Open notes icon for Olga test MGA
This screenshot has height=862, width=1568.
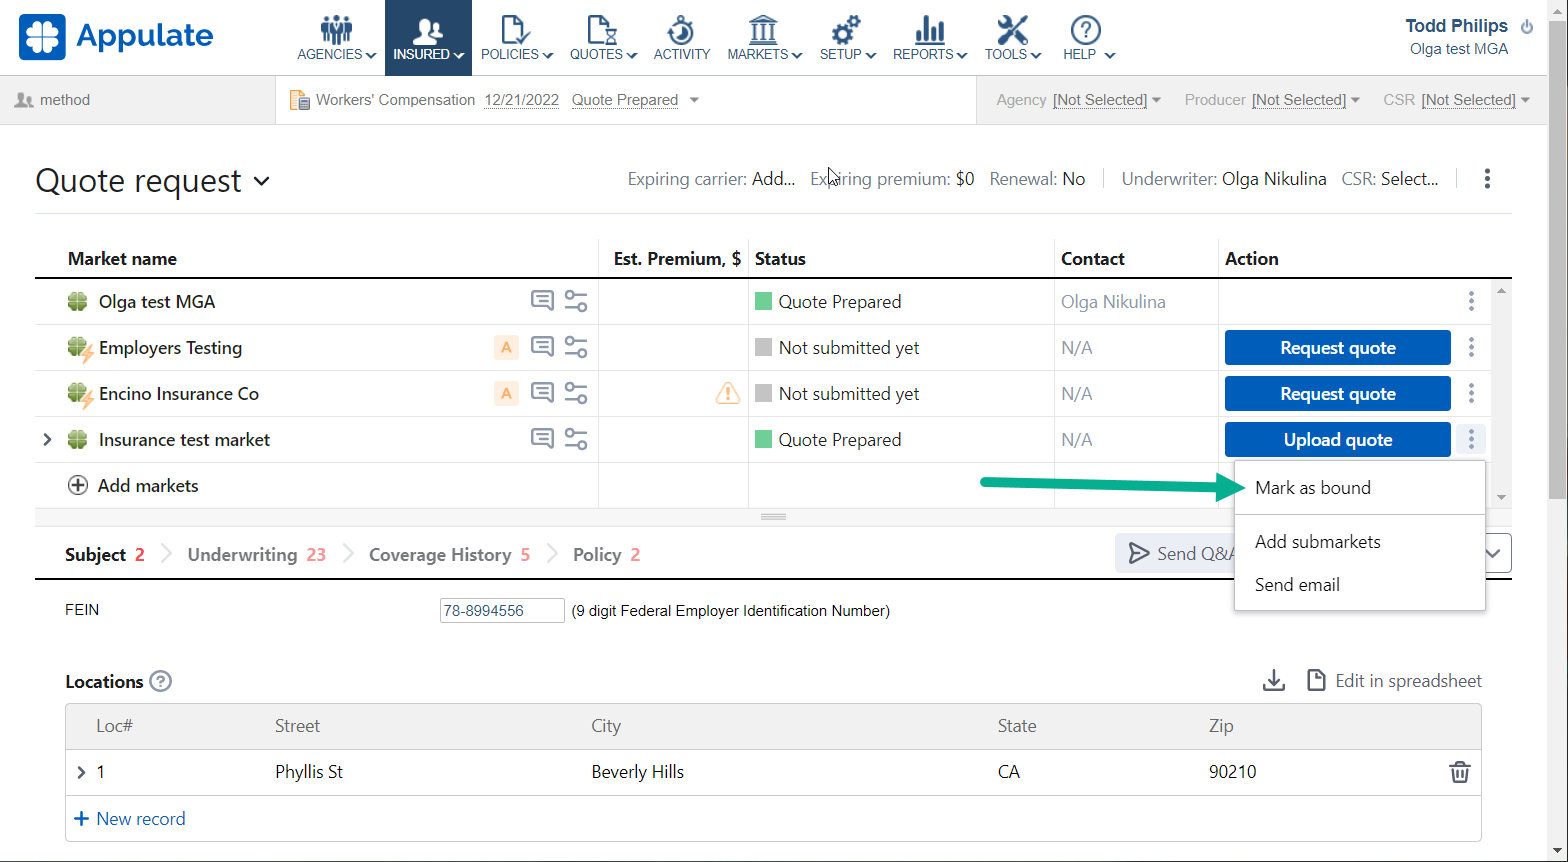(x=542, y=300)
